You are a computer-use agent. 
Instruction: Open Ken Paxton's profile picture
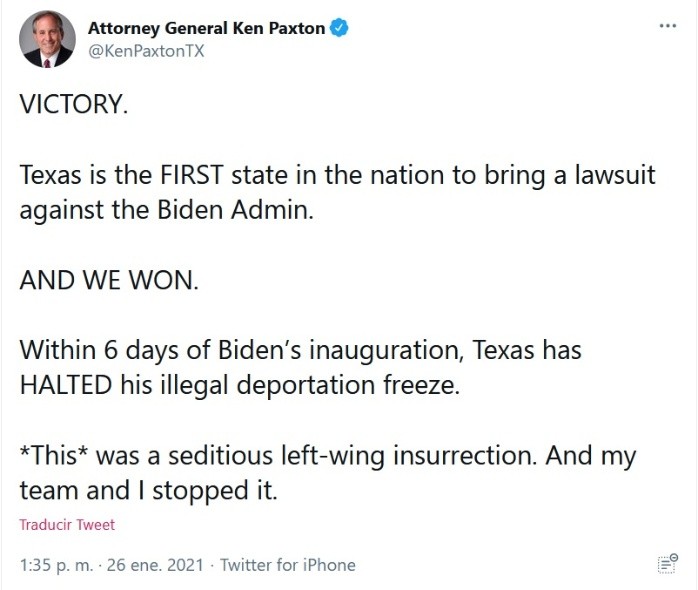pos(47,39)
